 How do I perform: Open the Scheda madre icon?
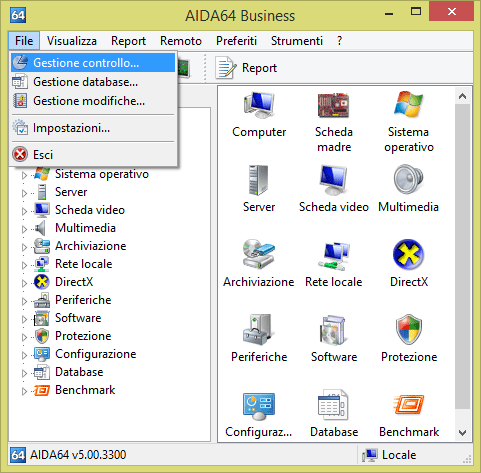(x=334, y=105)
